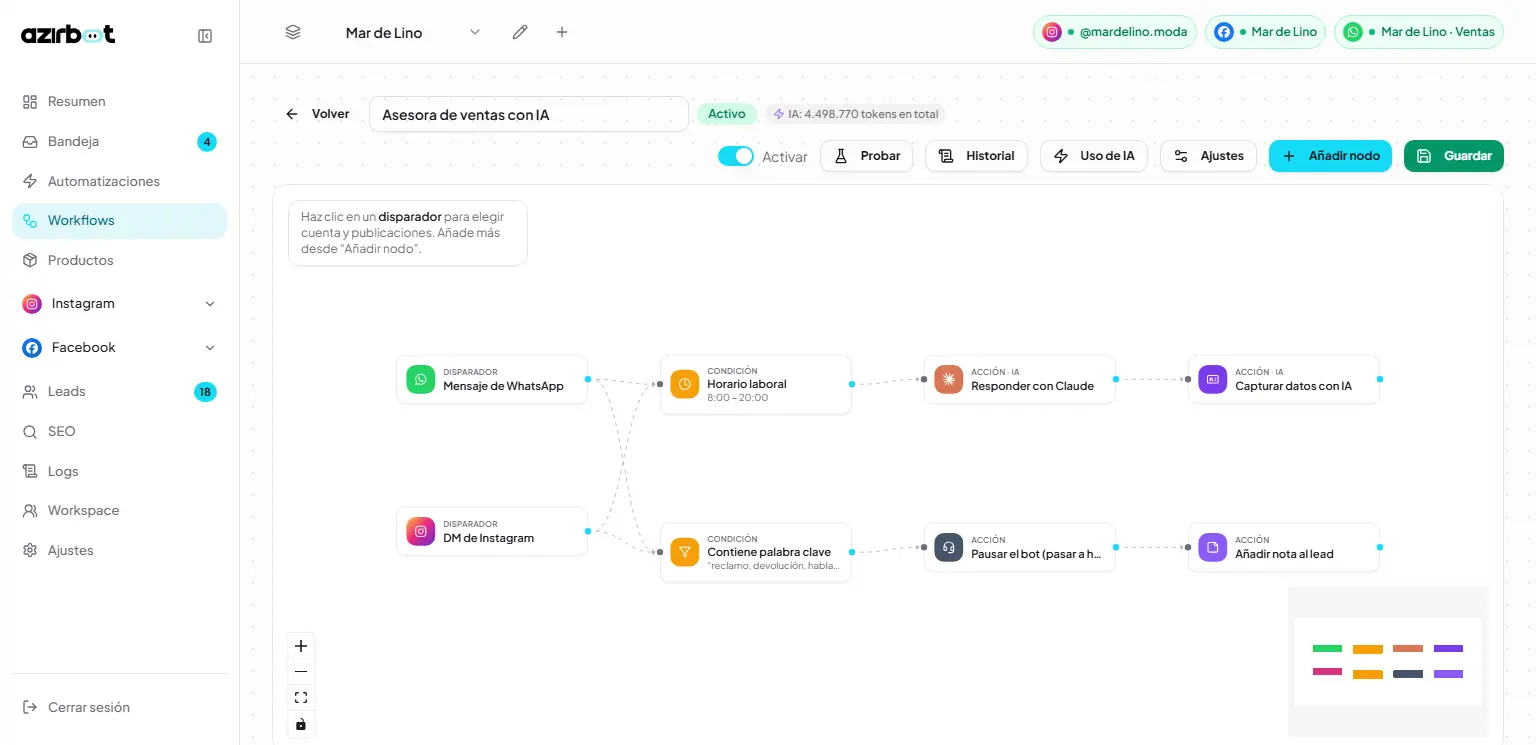Expand the Instagram sidebar section
Viewport: 1536px width, 745px height.
tap(210, 304)
